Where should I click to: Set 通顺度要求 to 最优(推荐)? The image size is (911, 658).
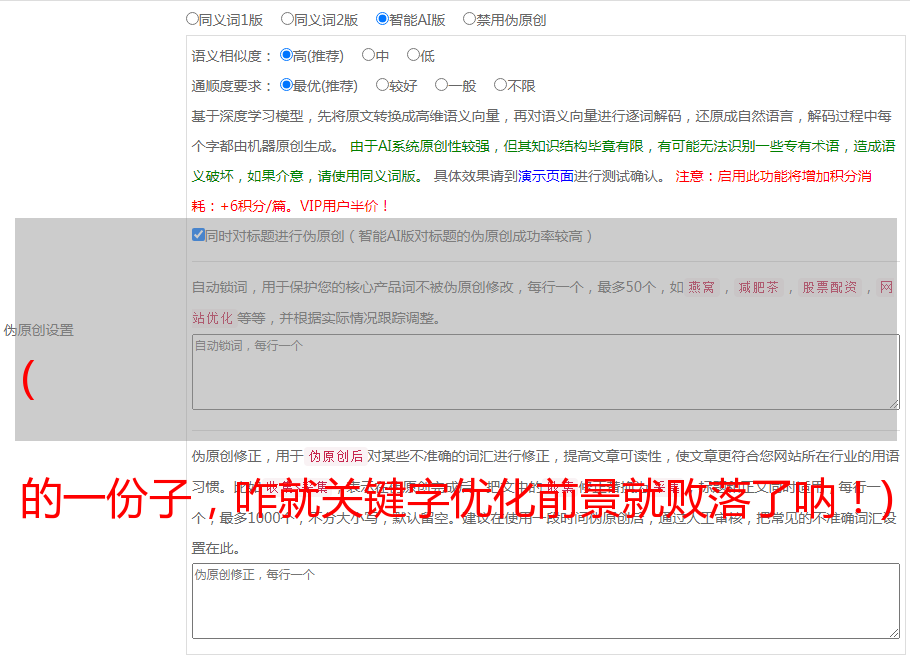tap(286, 85)
